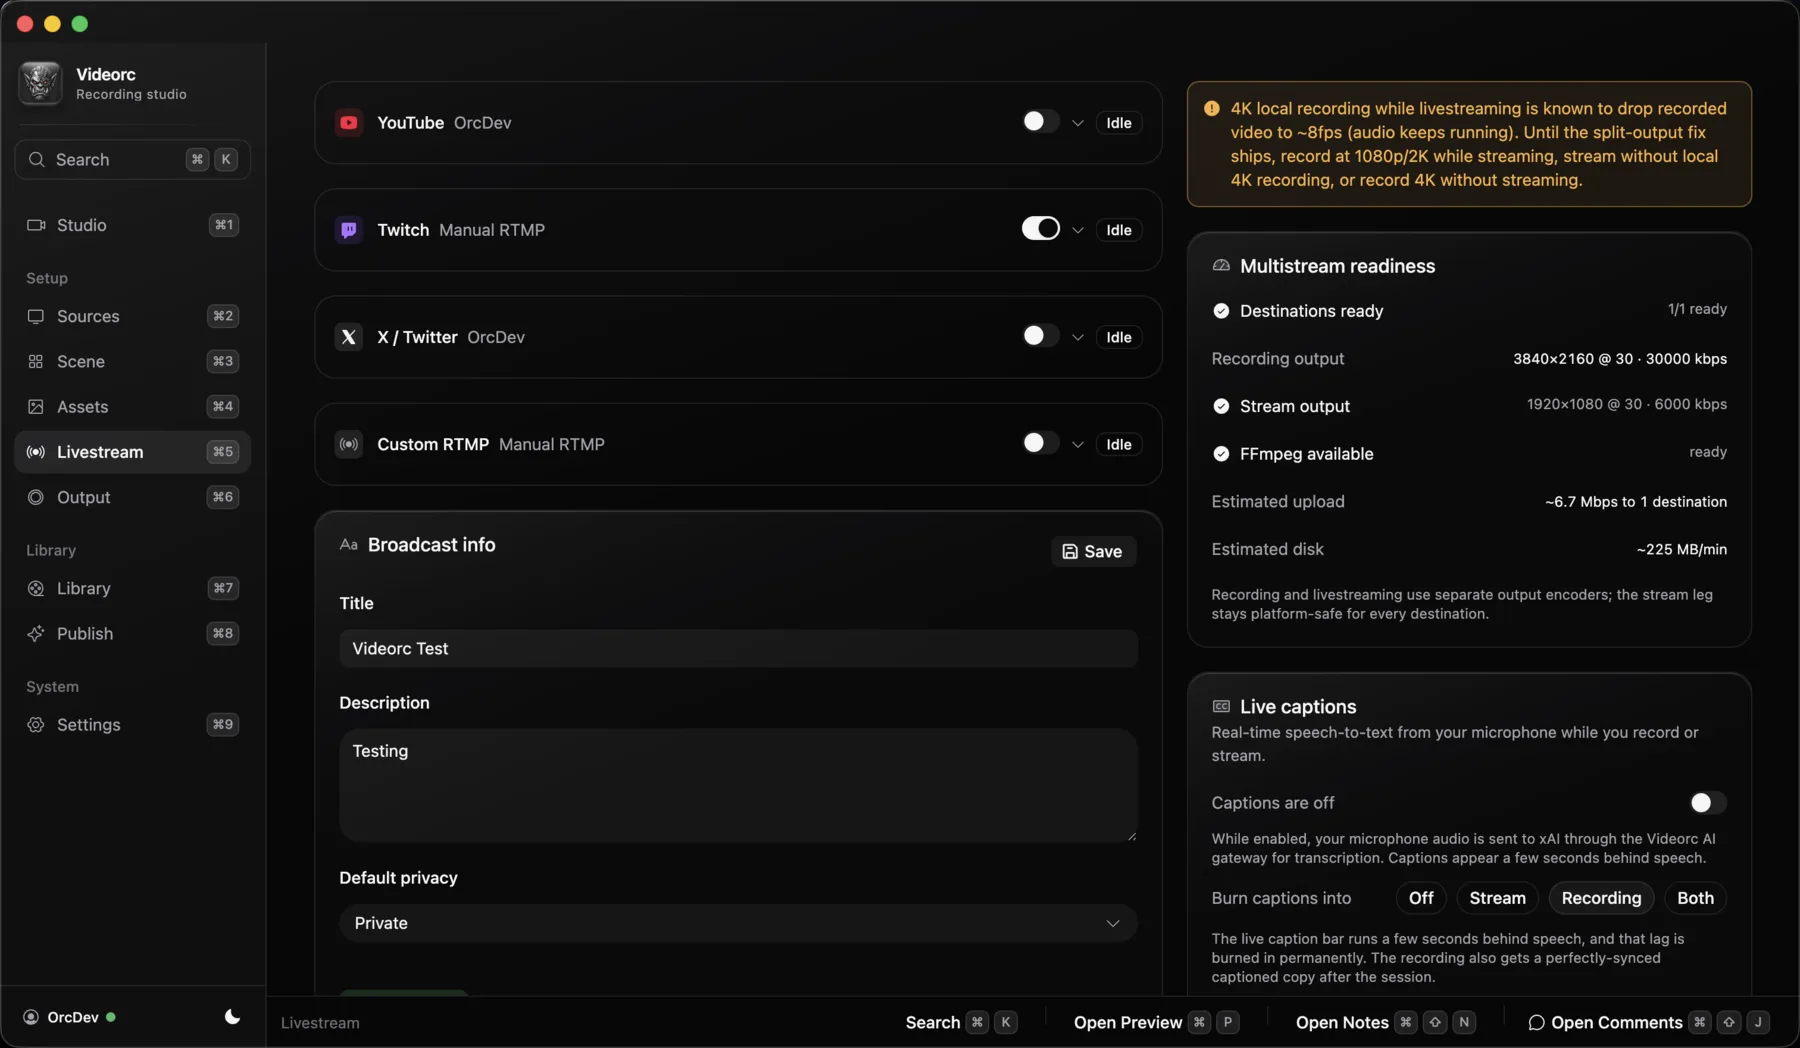The width and height of the screenshot is (1800, 1048).
Task: Open Publish in the sidebar
Action: 132,634
